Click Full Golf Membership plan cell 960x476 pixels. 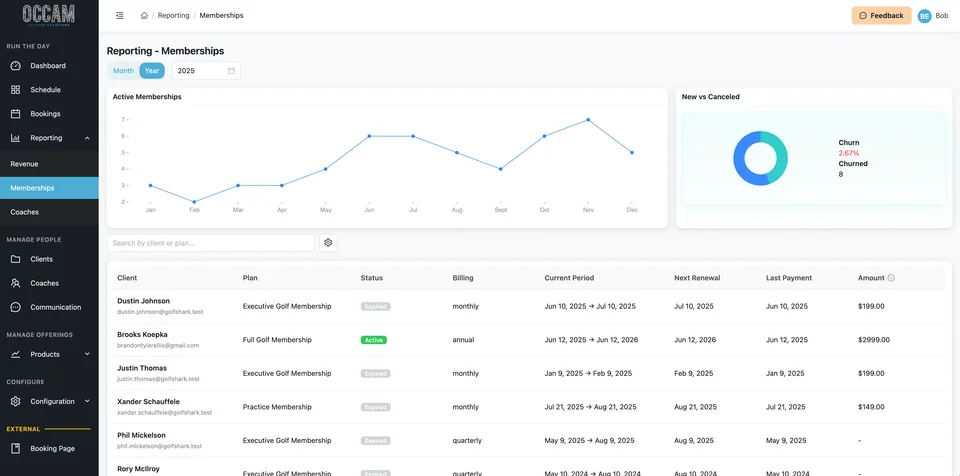point(277,339)
